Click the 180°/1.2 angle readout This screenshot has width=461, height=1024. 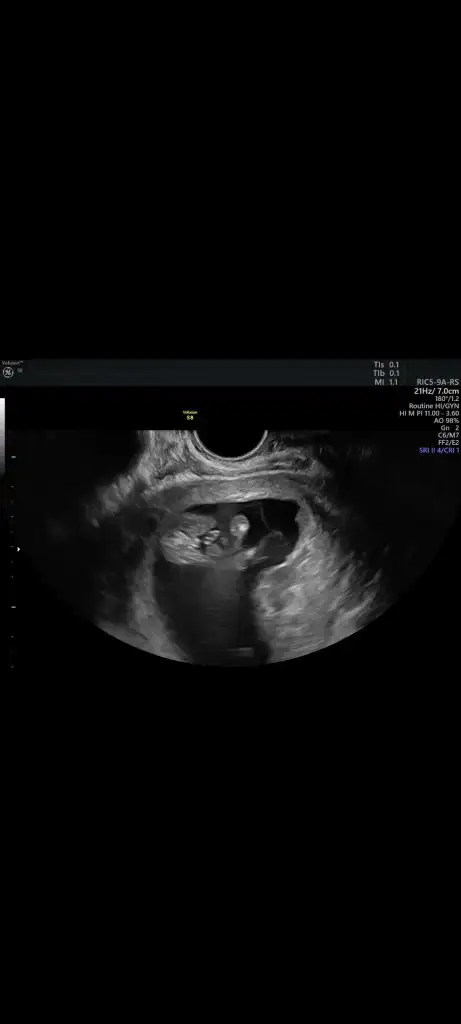[447, 398]
